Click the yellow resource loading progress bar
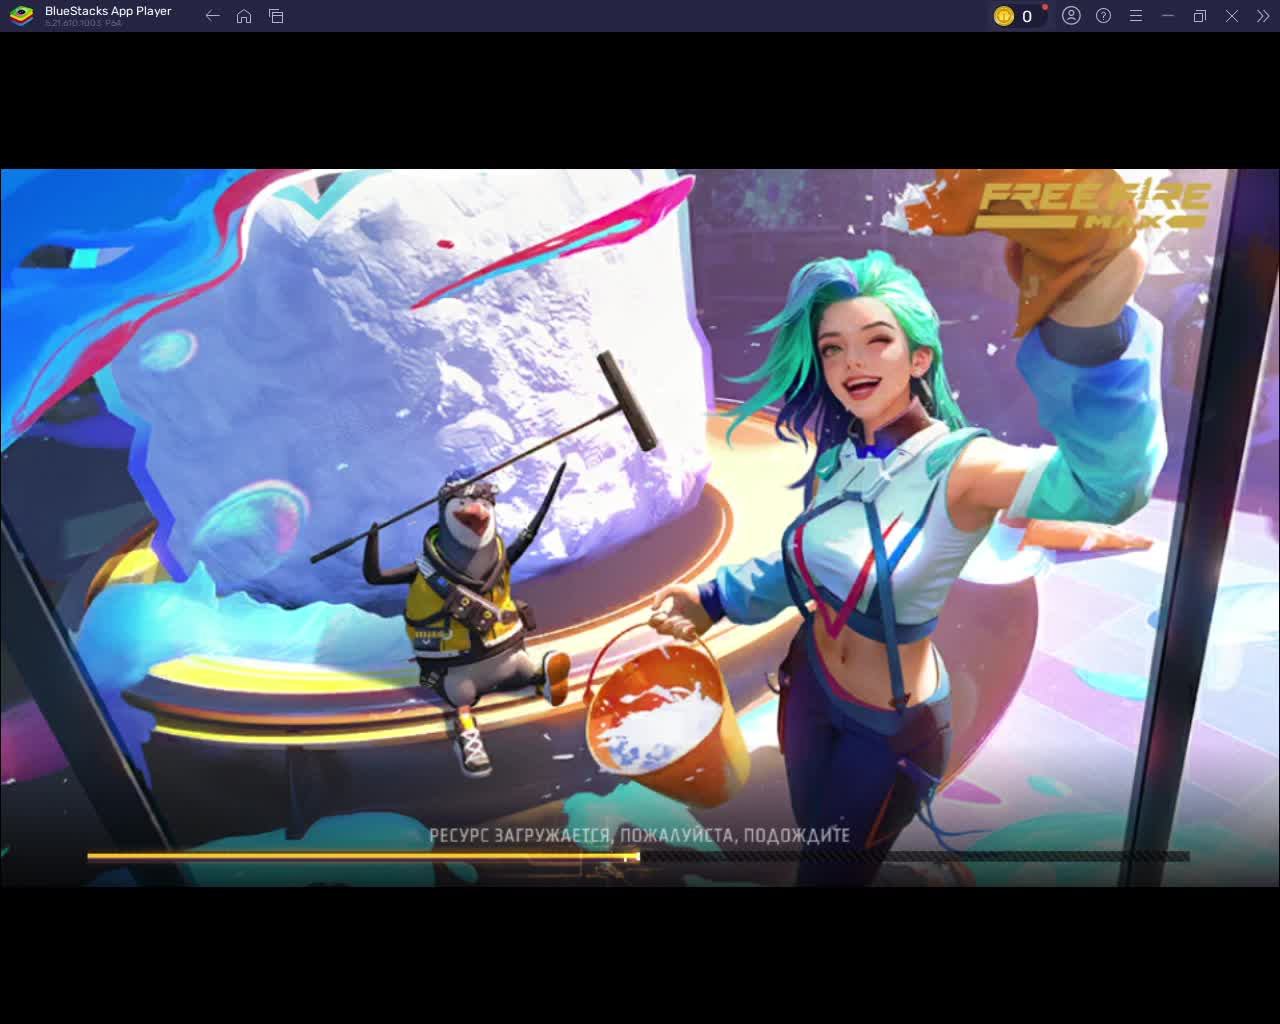The image size is (1280, 1024). 638,856
